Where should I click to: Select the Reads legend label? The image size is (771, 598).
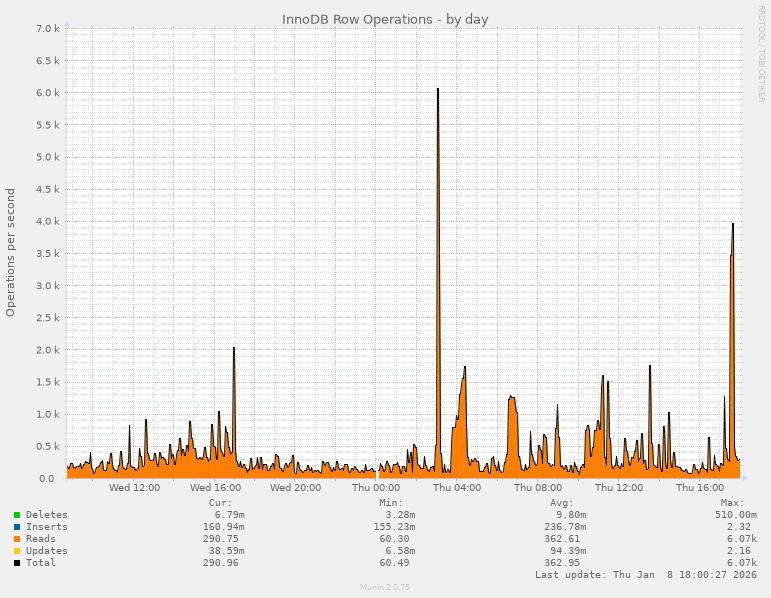click(41, 539)
